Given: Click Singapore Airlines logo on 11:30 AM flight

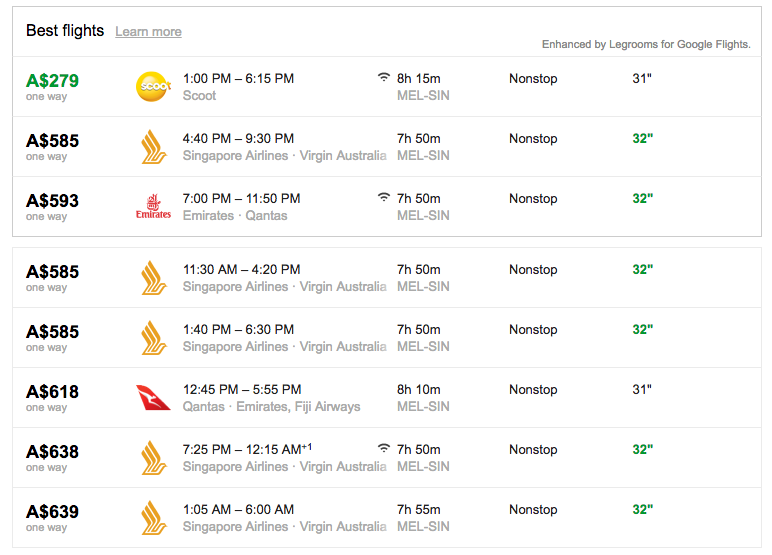Looking at the screenshot, I should pos(154,278).
